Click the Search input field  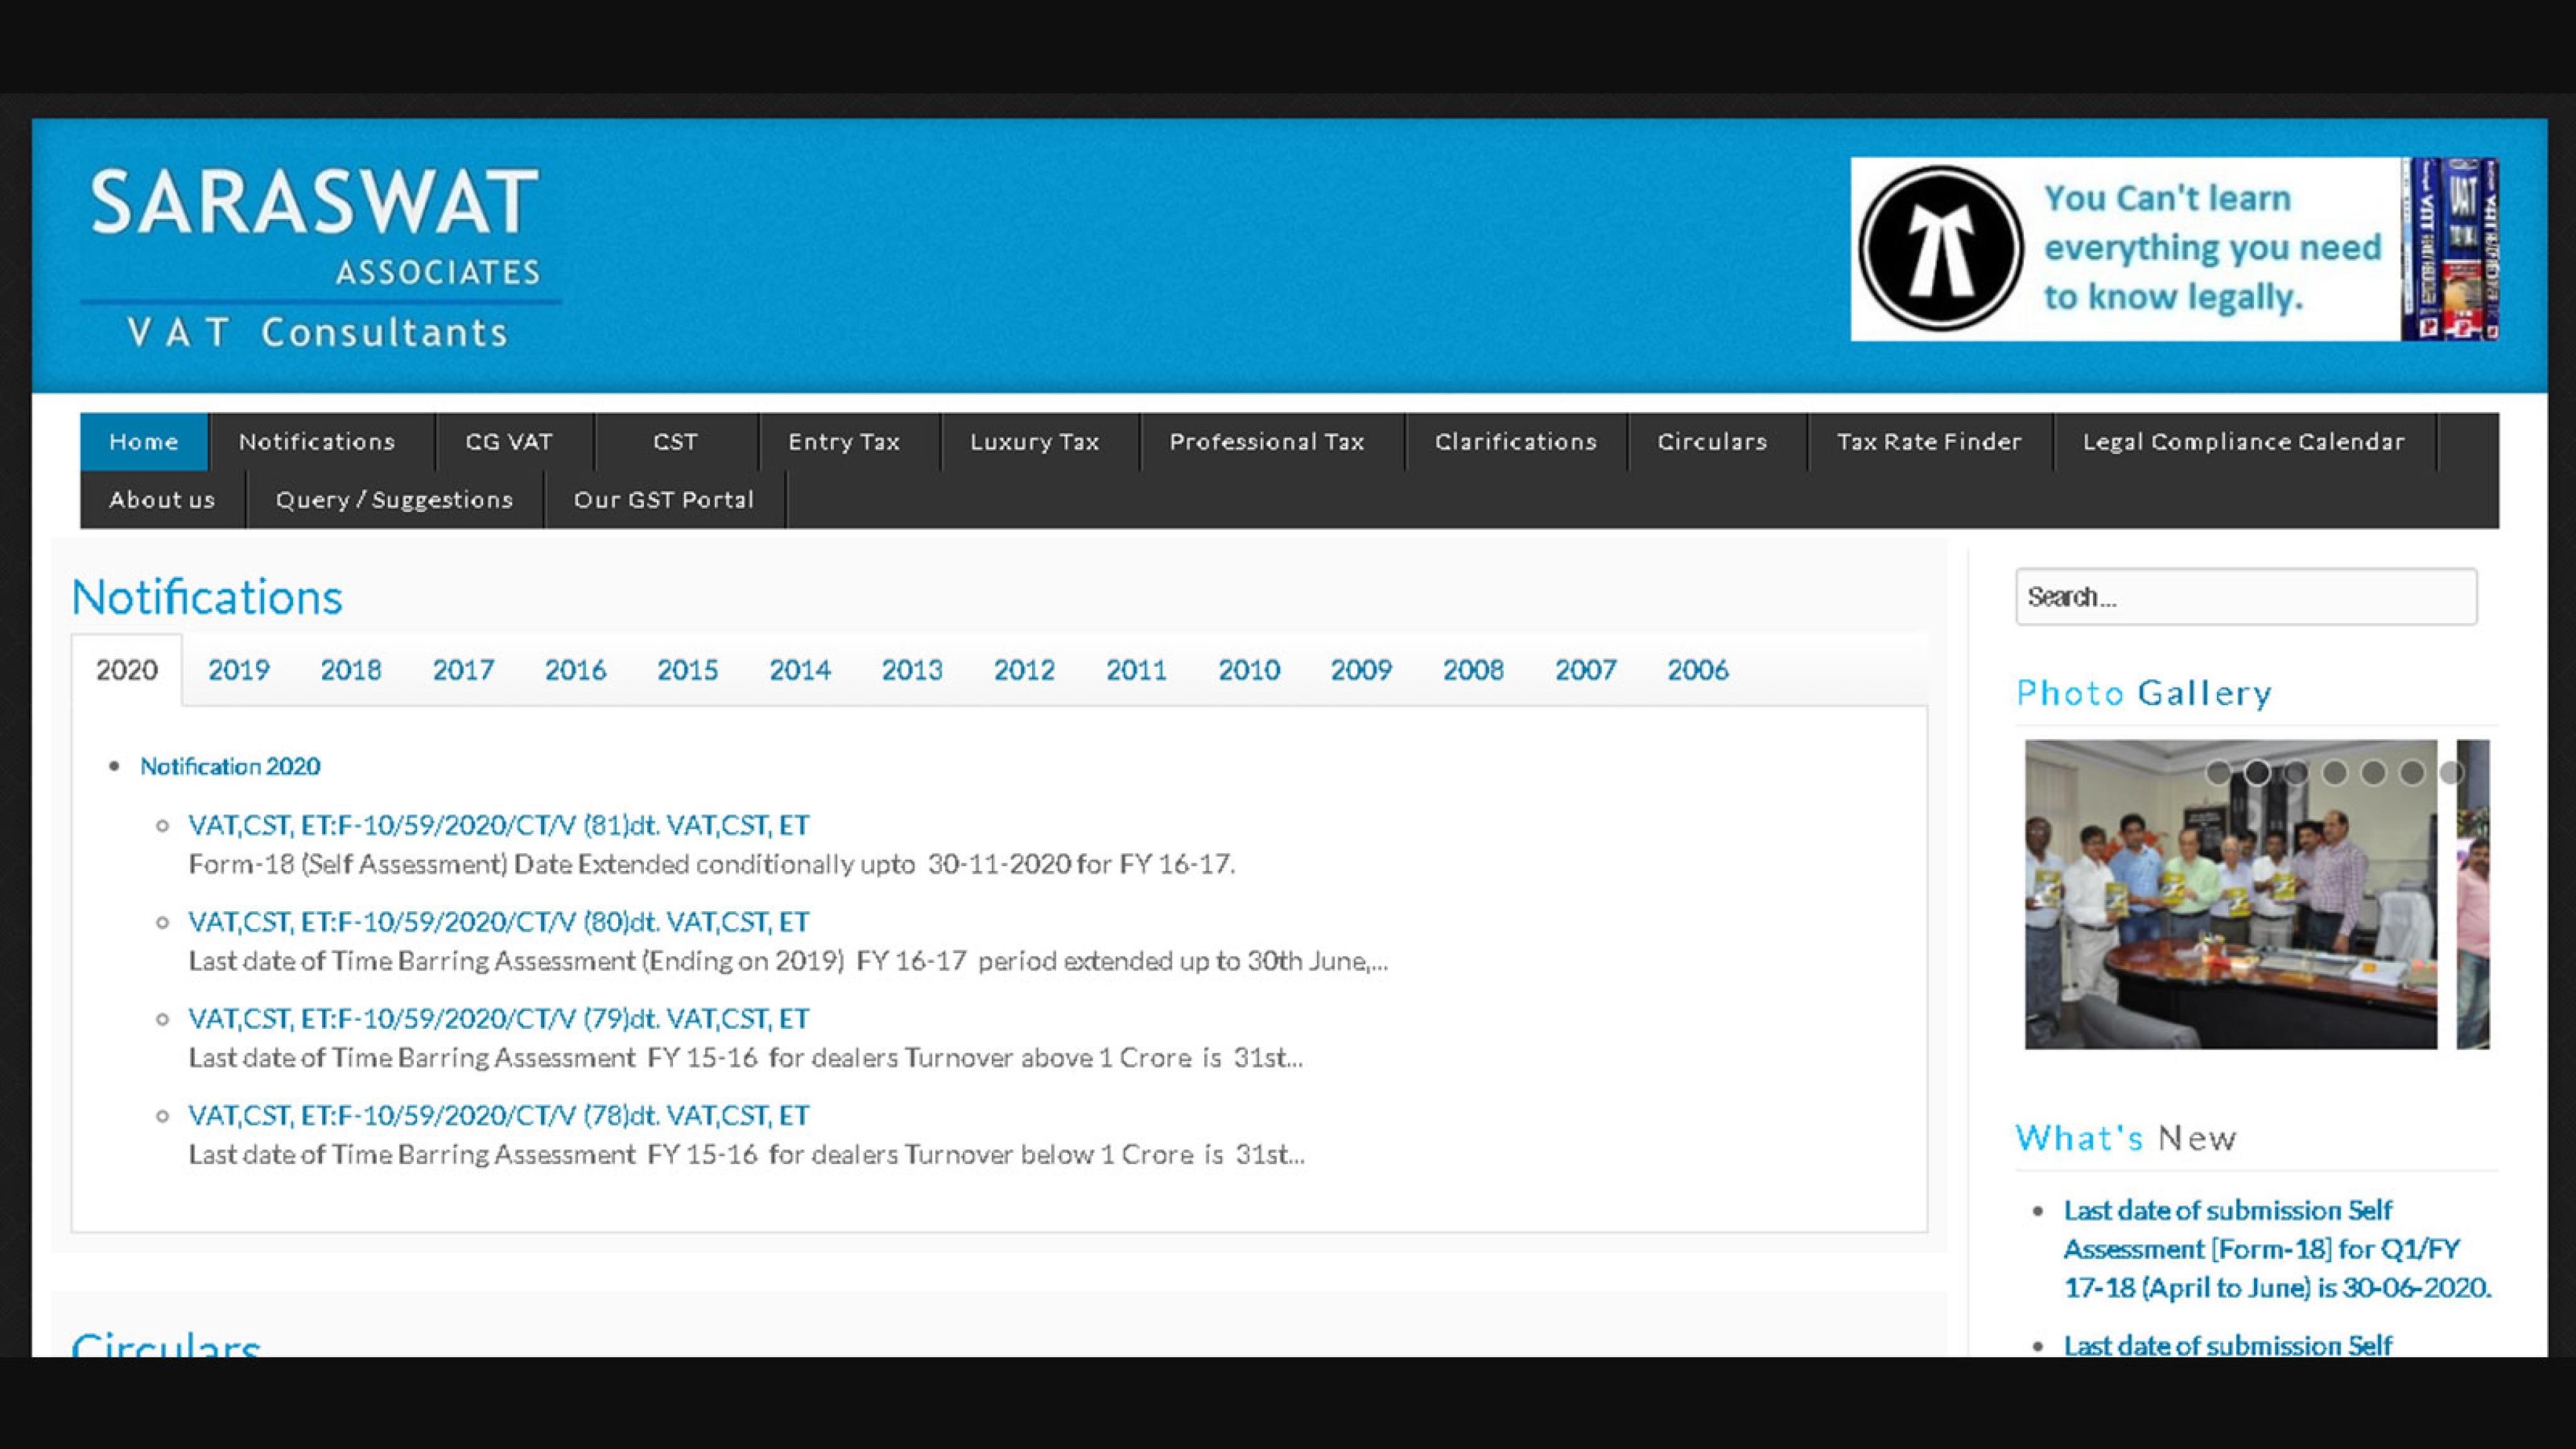2246,597
